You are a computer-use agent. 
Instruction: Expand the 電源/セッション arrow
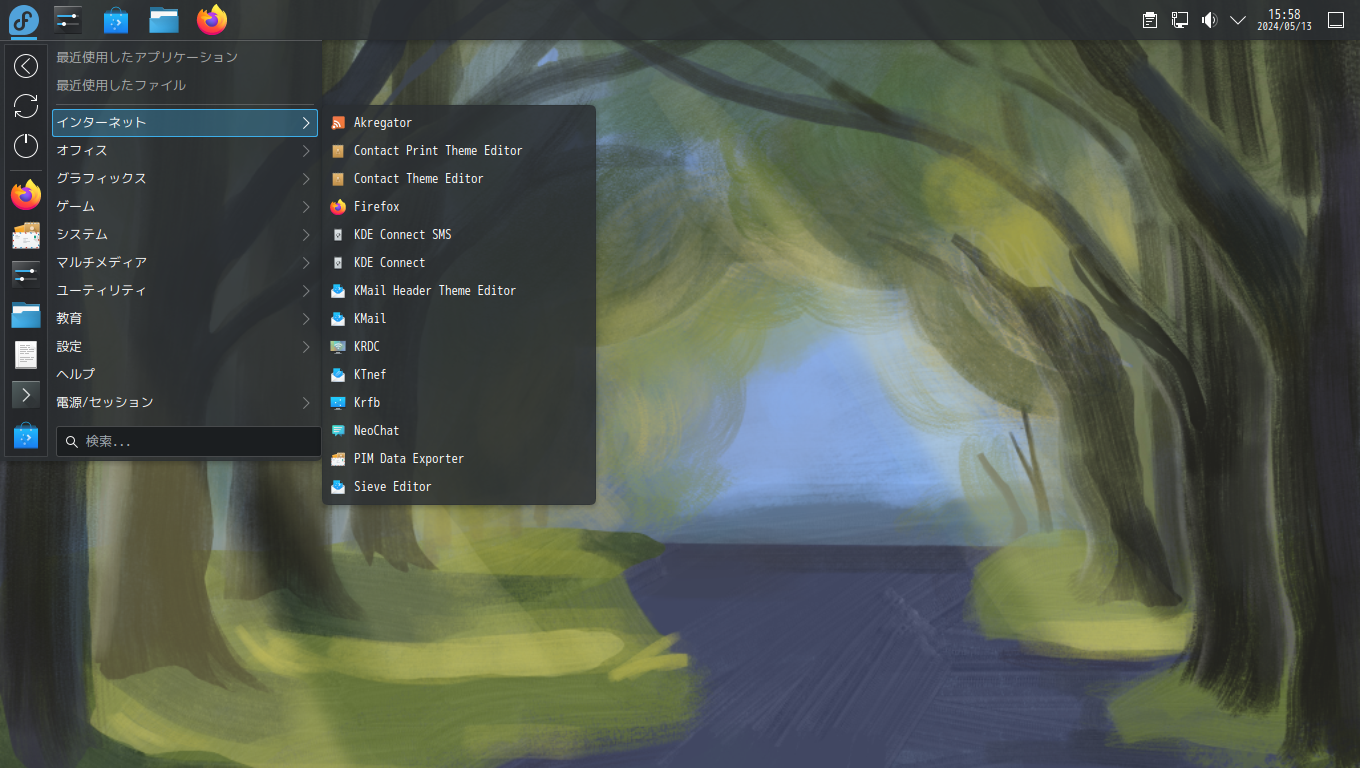pyautogui.click(x=306, y=403)
